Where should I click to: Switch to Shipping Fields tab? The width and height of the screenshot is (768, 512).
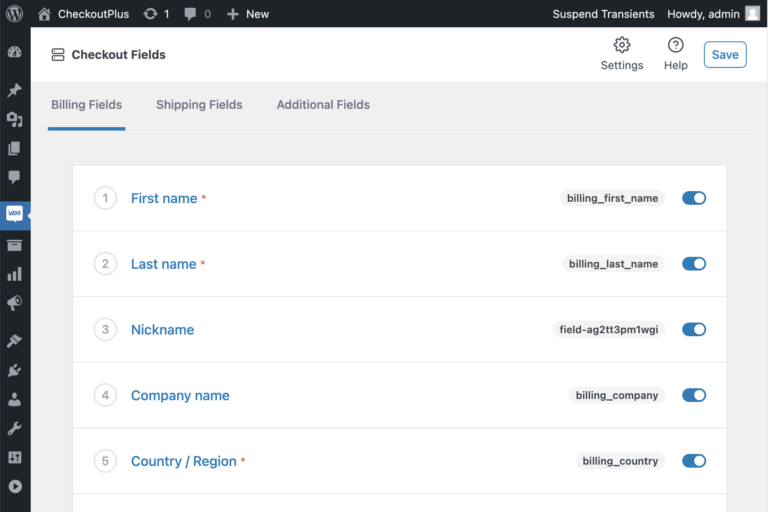pyautogui.click(x=199, y=105)
